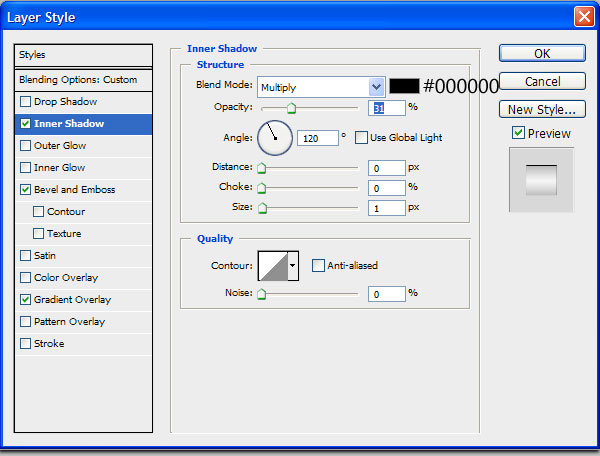The width and height of the screenshot is (600, 456).
Task: Click the black shadow color swatch
Action: coord(404,86)
